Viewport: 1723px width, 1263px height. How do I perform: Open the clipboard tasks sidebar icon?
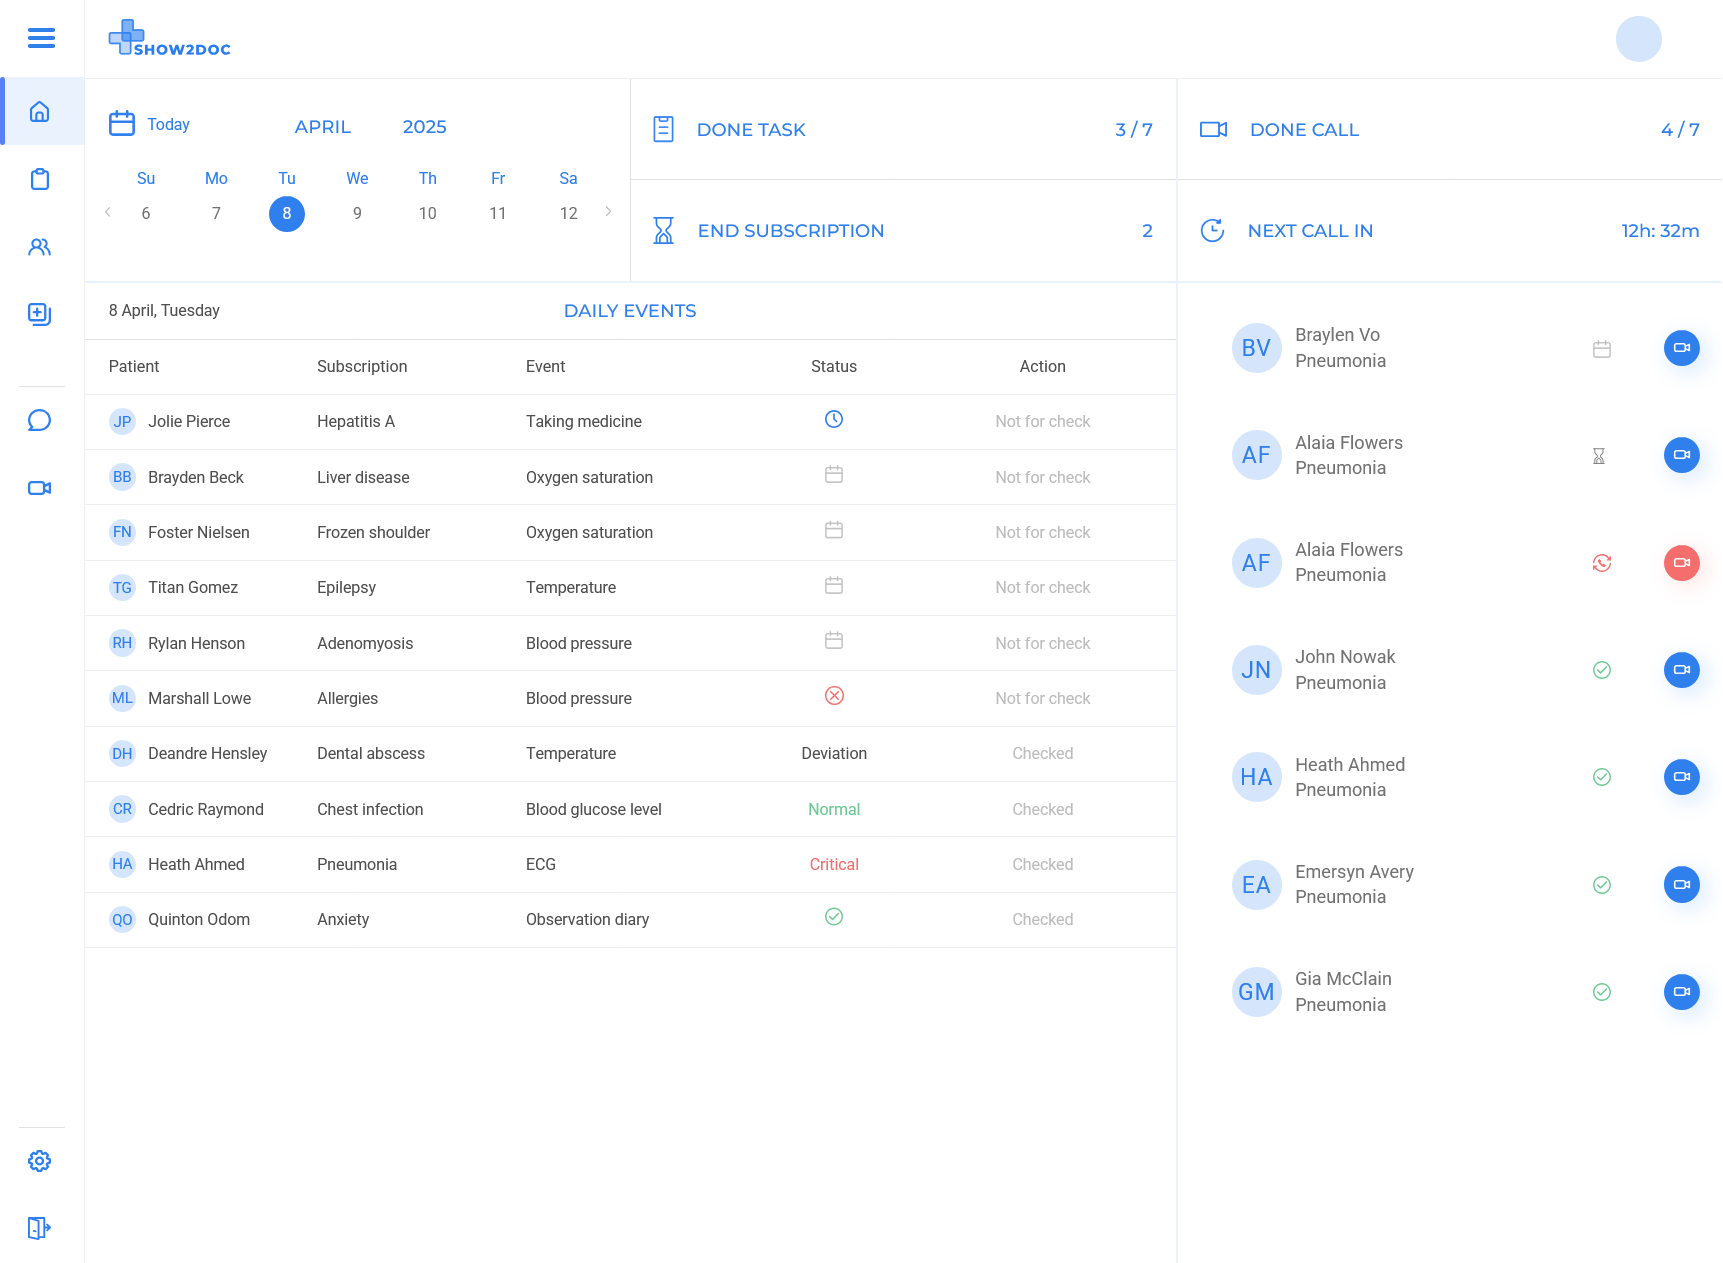click(40, 179)
